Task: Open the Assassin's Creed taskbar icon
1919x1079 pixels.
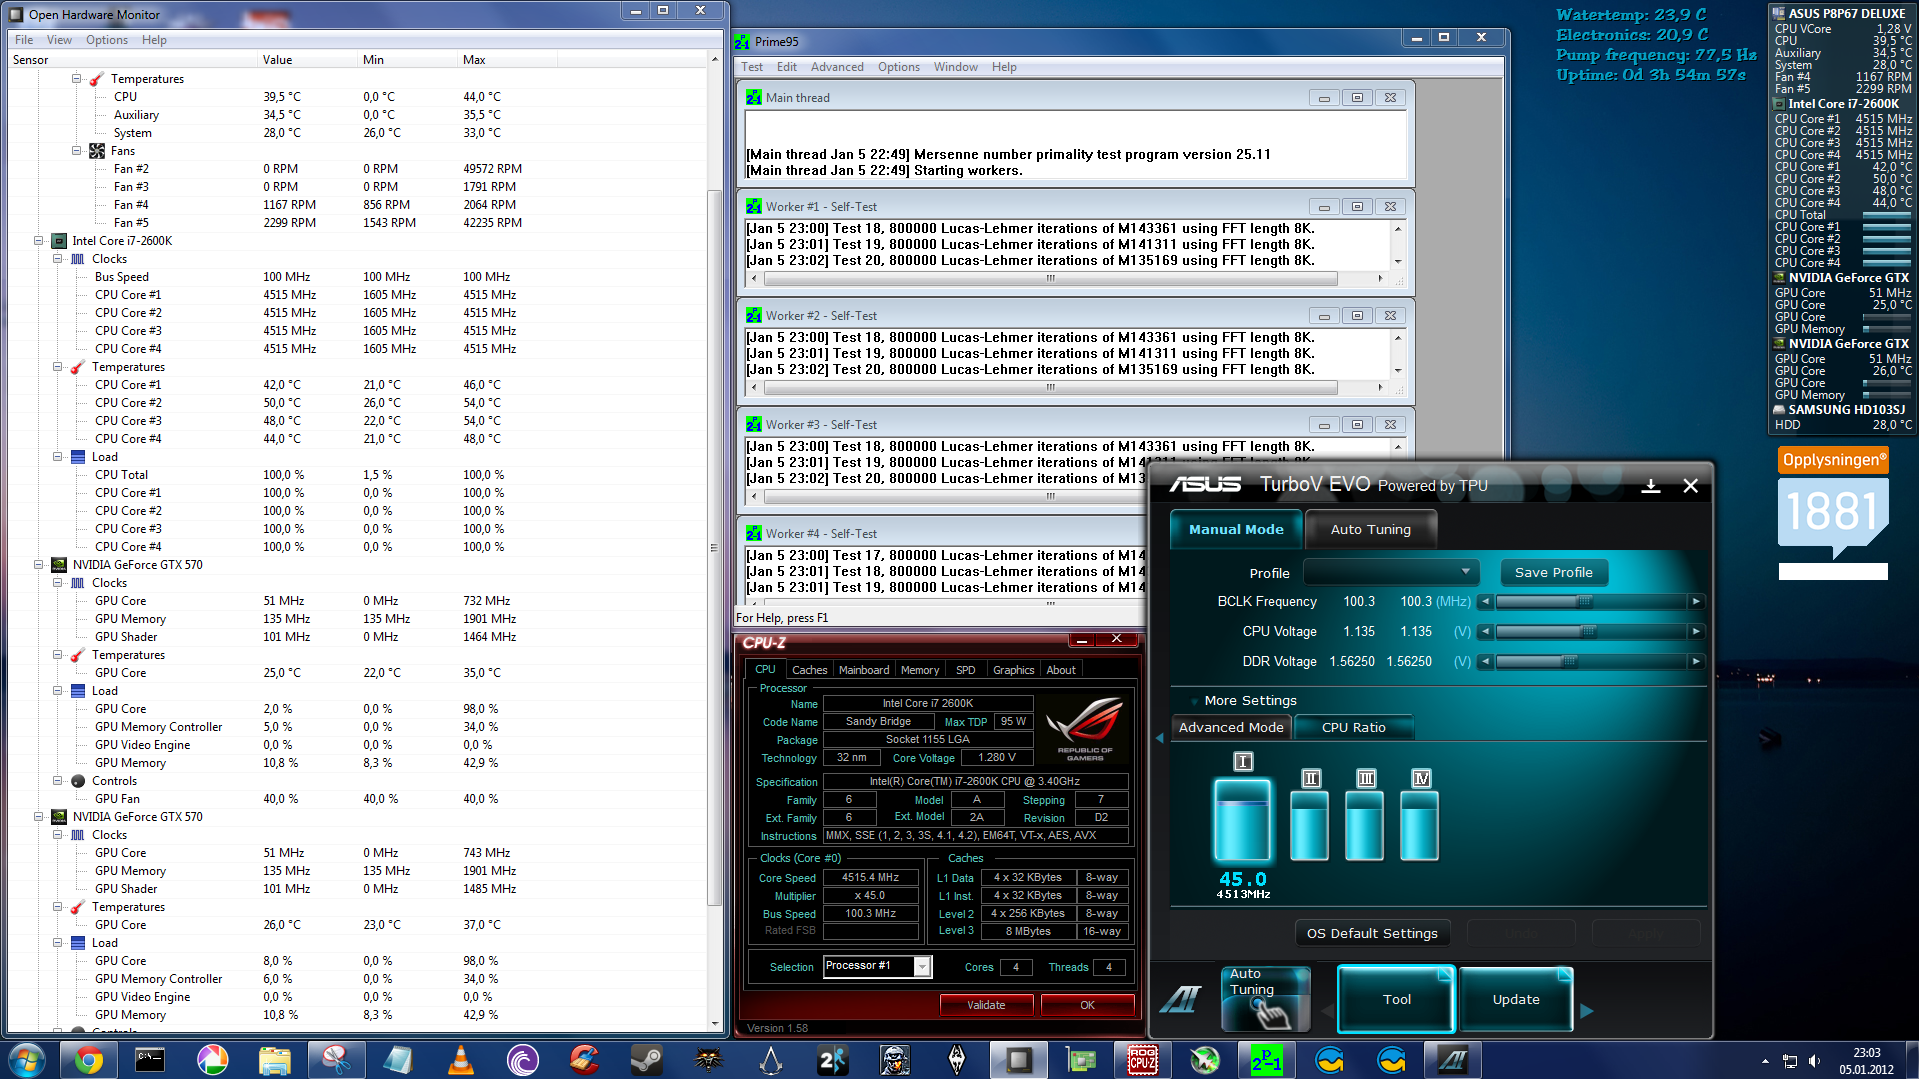Action: pyautogui.click(x=770, y=1060)
